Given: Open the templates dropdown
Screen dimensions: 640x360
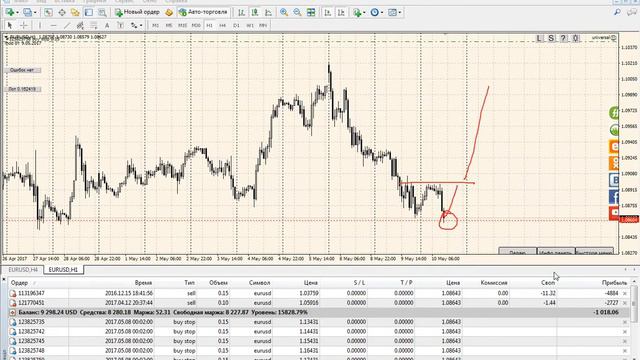Looking at the screenshot, I should 395,12.
